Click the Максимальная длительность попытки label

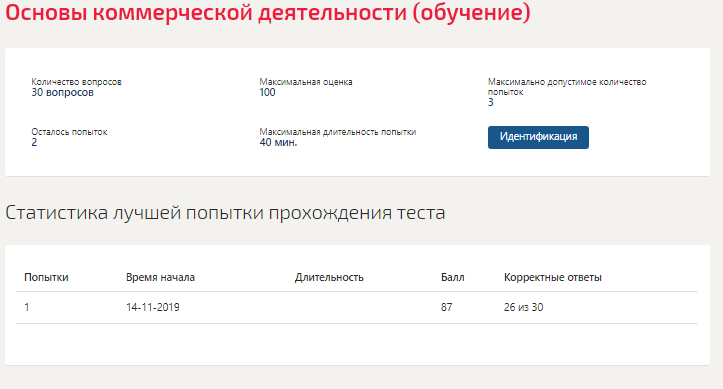point(338,132)
